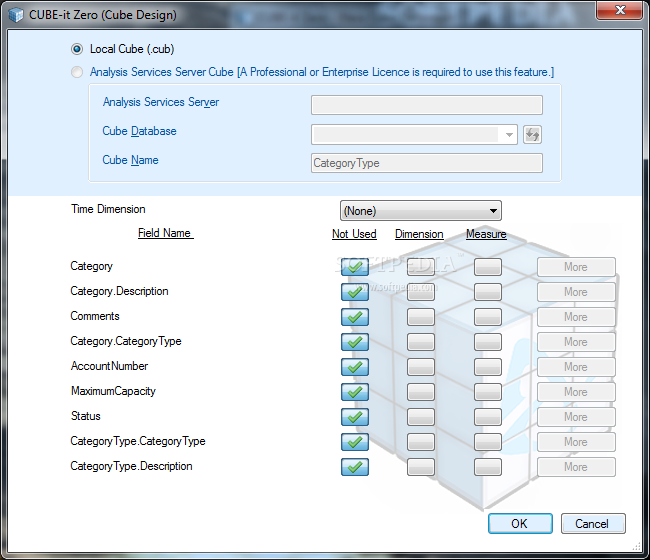Click the Cube Name label
The width and height of the screenshot is (650, 560).
click(x=130, y=160)
